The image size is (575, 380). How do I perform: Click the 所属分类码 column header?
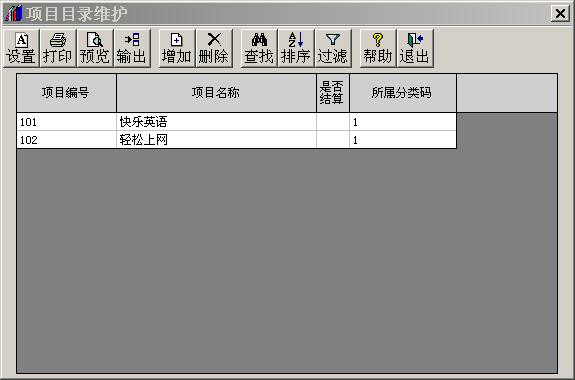(x=403, y=93)
